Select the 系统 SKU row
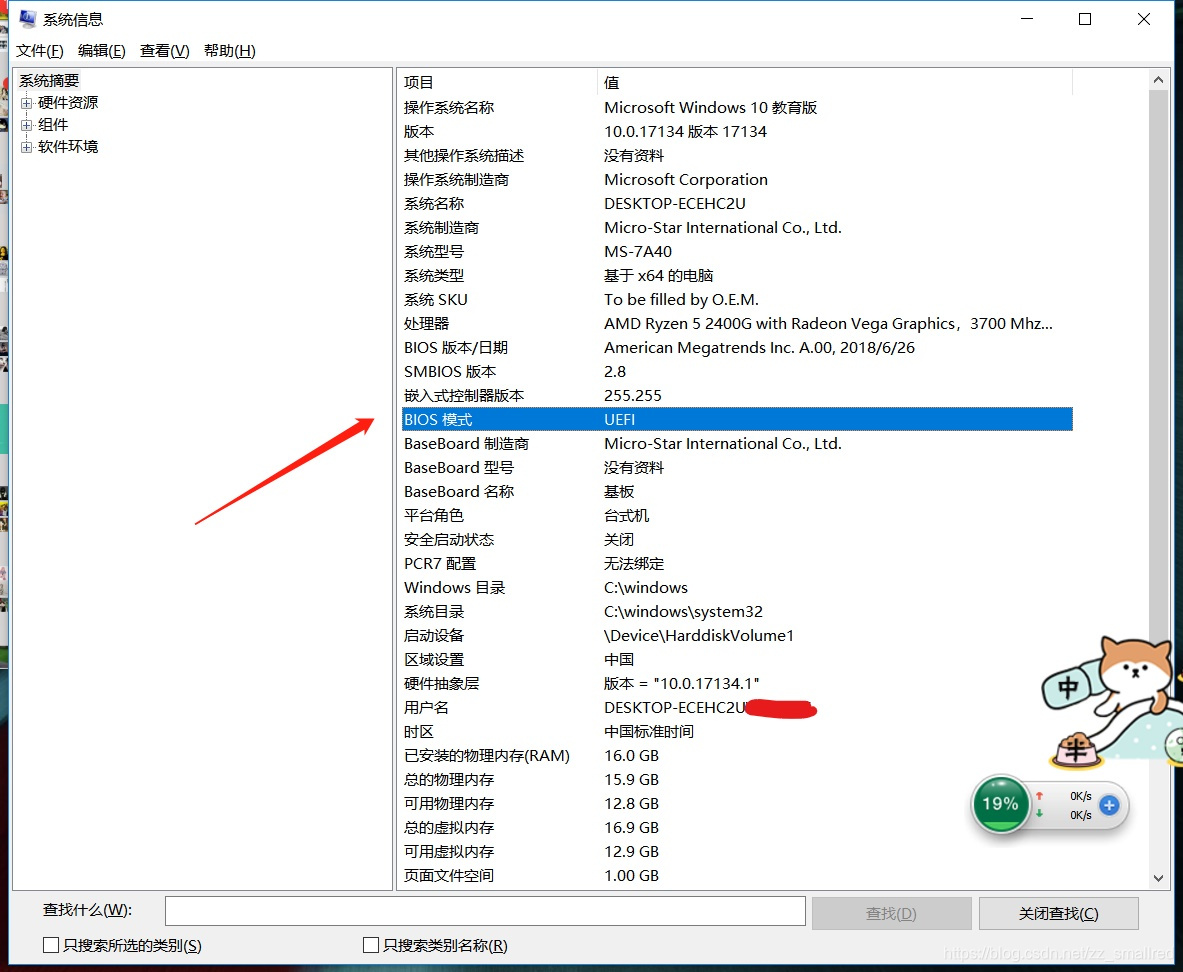Viewport: 1183px width, 972px height. click(737, 300)
